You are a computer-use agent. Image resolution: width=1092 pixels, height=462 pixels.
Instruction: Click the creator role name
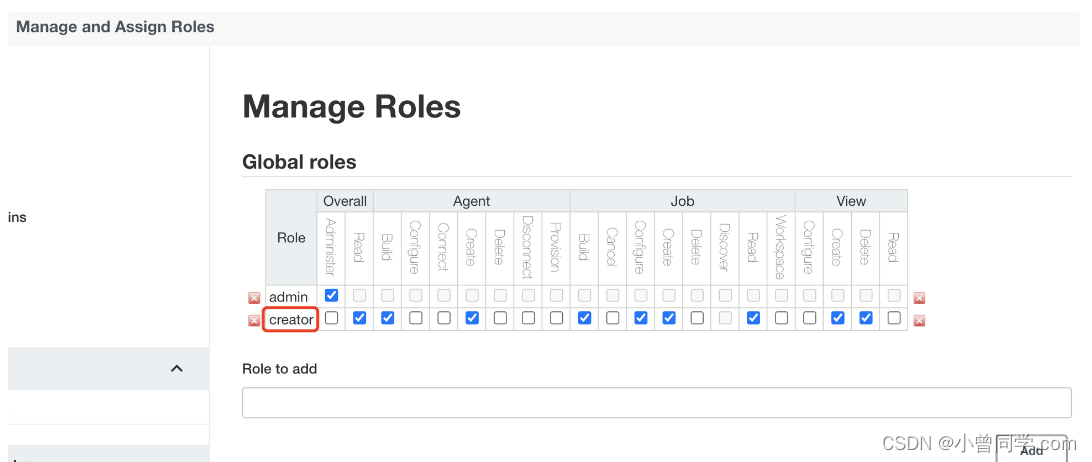point(291,320)
